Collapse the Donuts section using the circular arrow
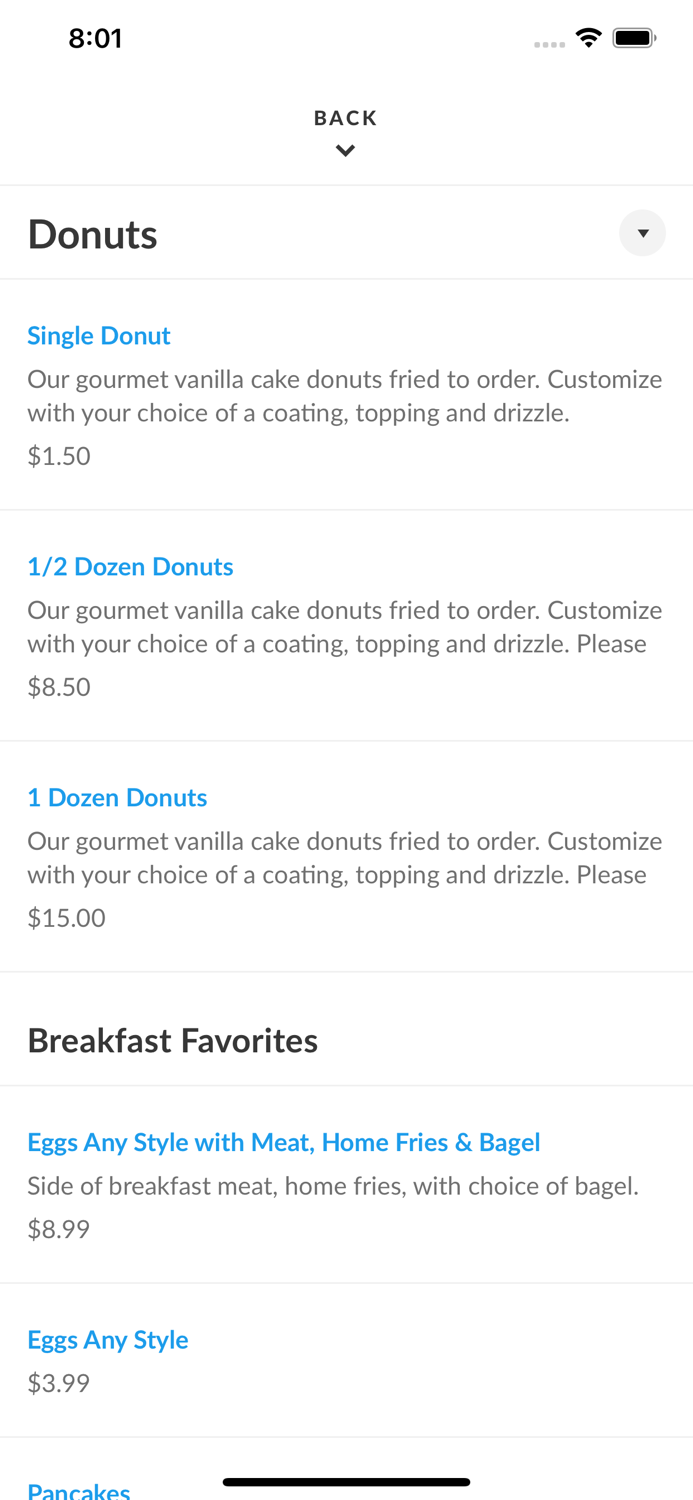The height and width of the screenshot is (1500, 693). [x=642, y=233]
